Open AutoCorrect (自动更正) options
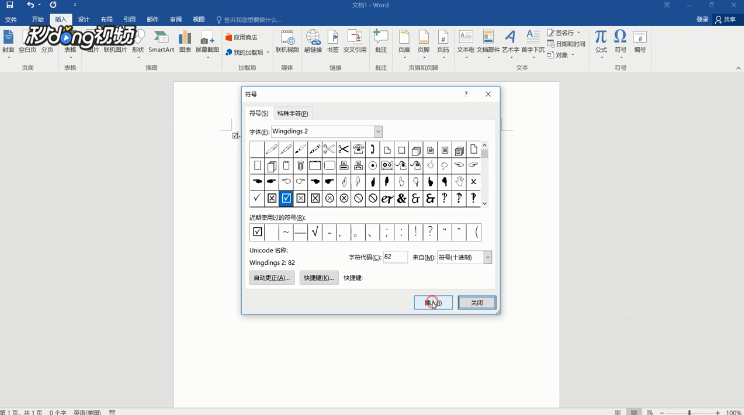744x415 pixels. point(272,278)
